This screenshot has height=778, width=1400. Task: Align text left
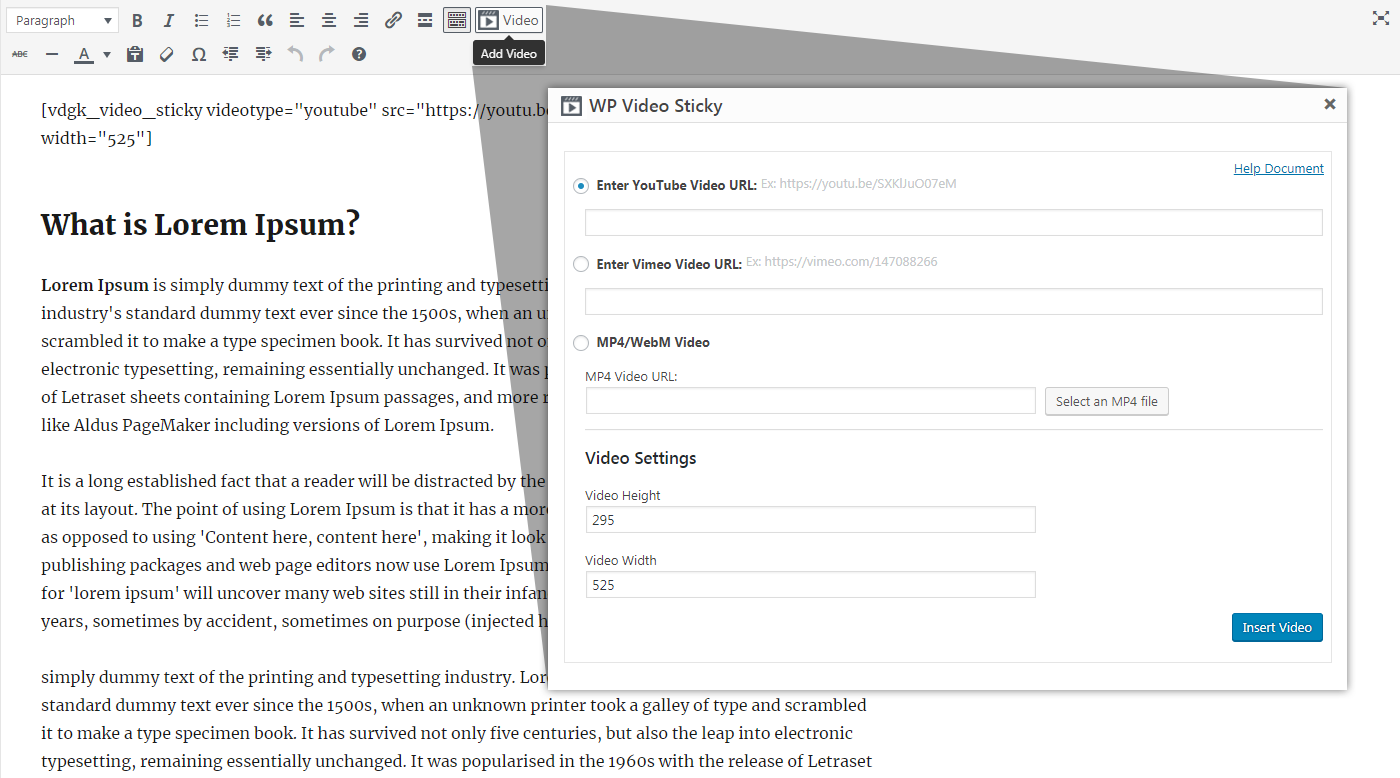(x=297, y=20)
